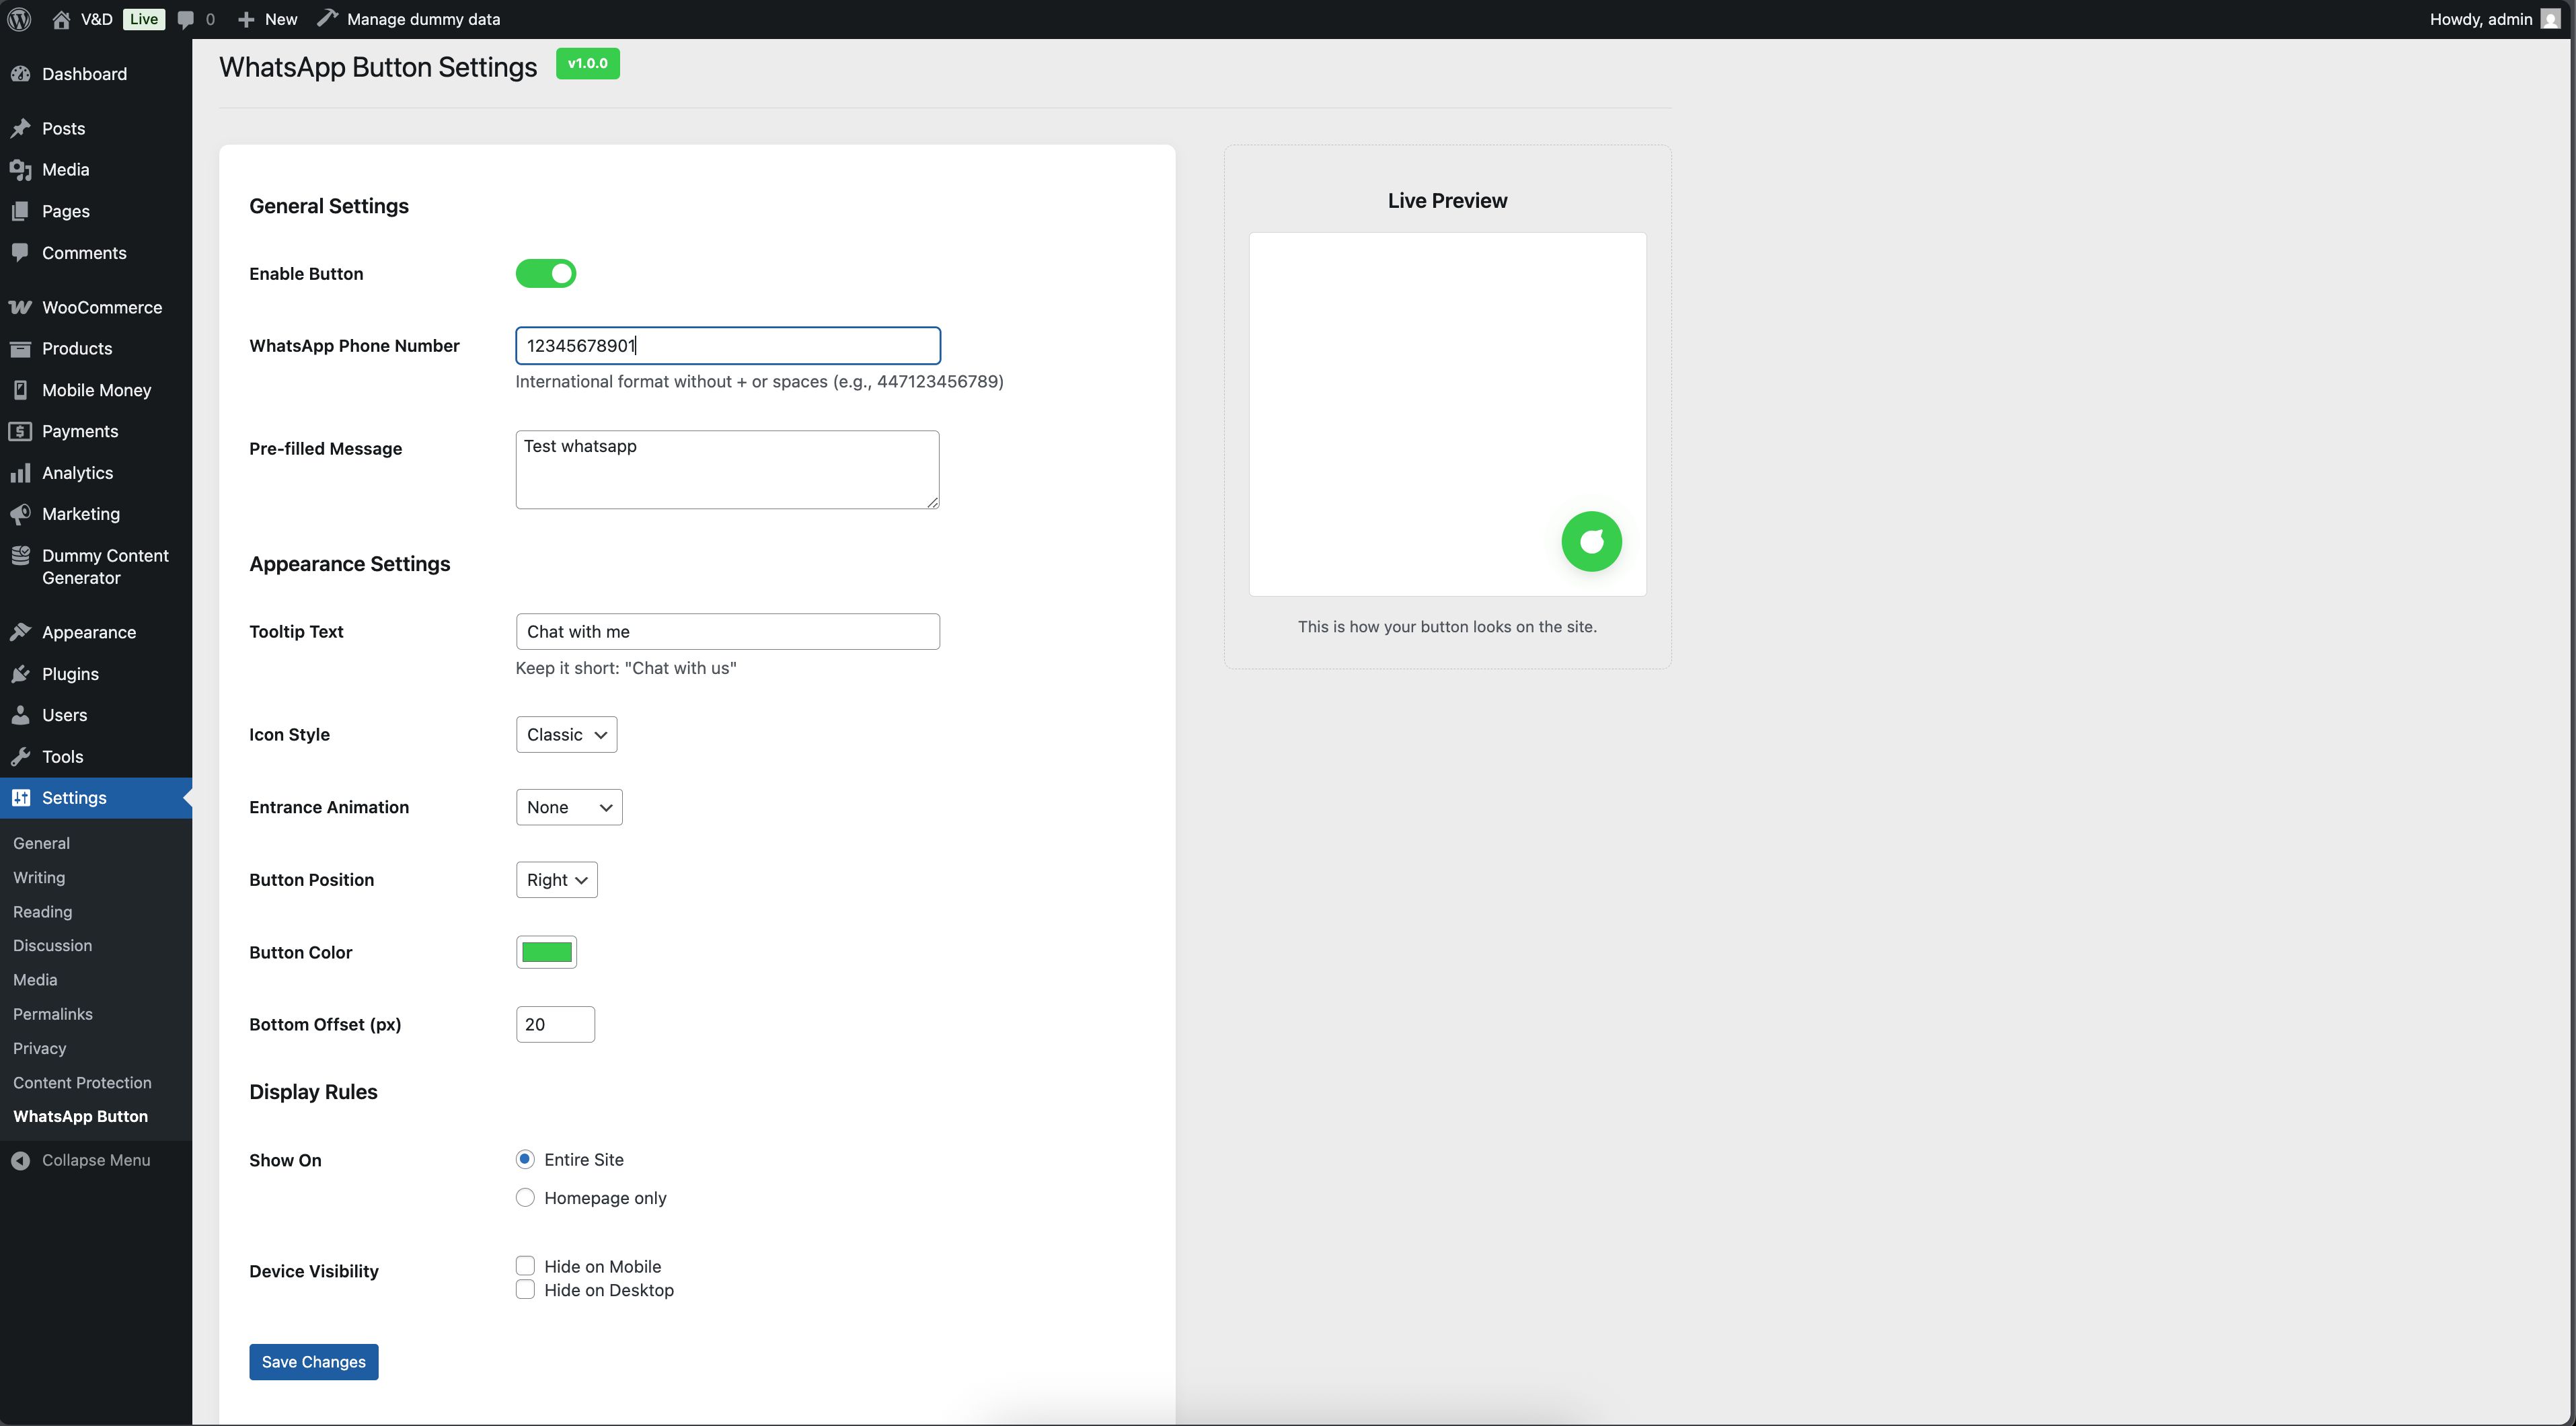The image size is (2576, 1426).
Task: Click the Analytics bar chart icon
Action: tap(20, 473)
